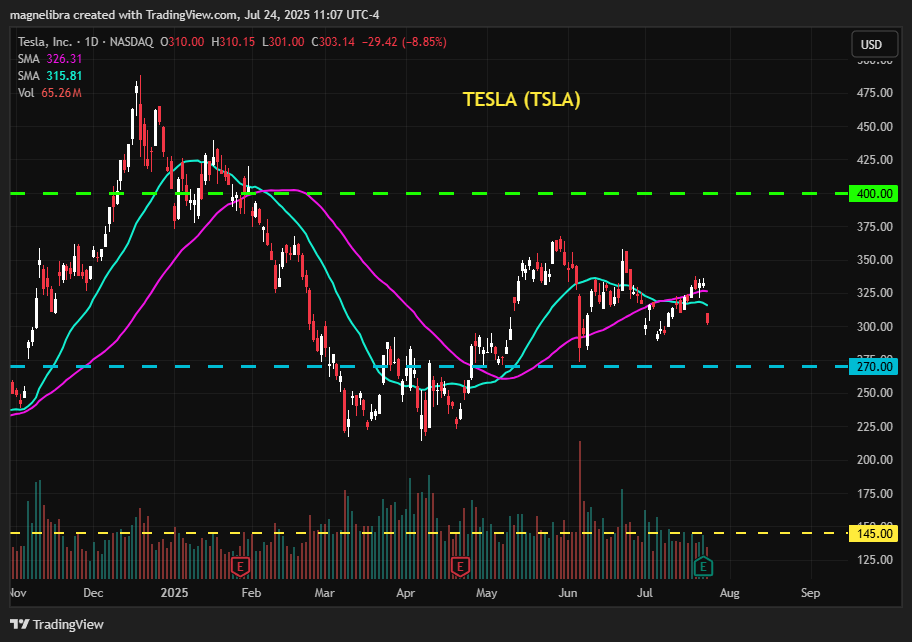The width and height of the screenshot is (912, 642).
Task: Click the 175.00 price axis label
Action: tap(874, 493)
